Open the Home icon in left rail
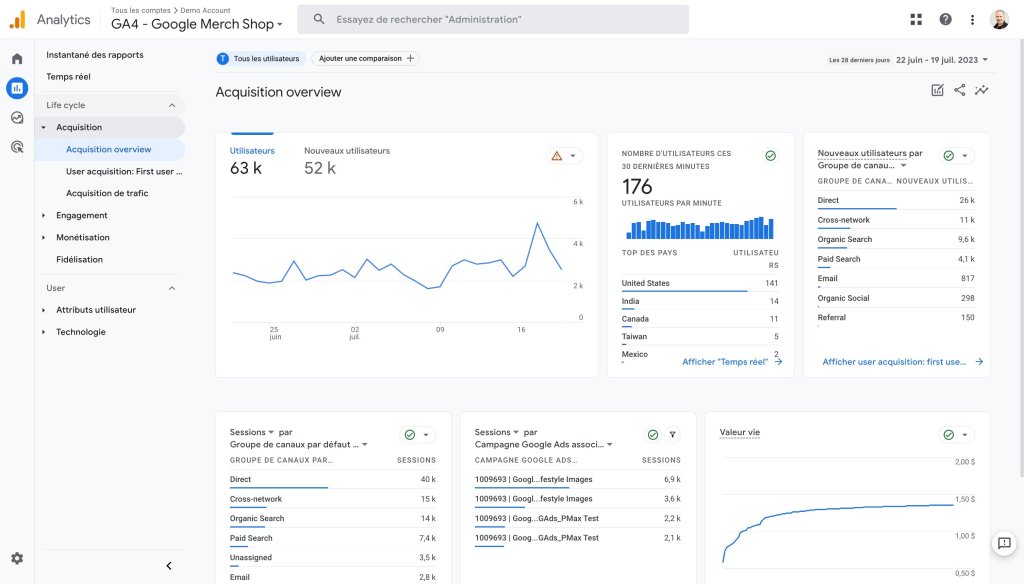This screenshot has width=1024, height=584. coord(17,59)
